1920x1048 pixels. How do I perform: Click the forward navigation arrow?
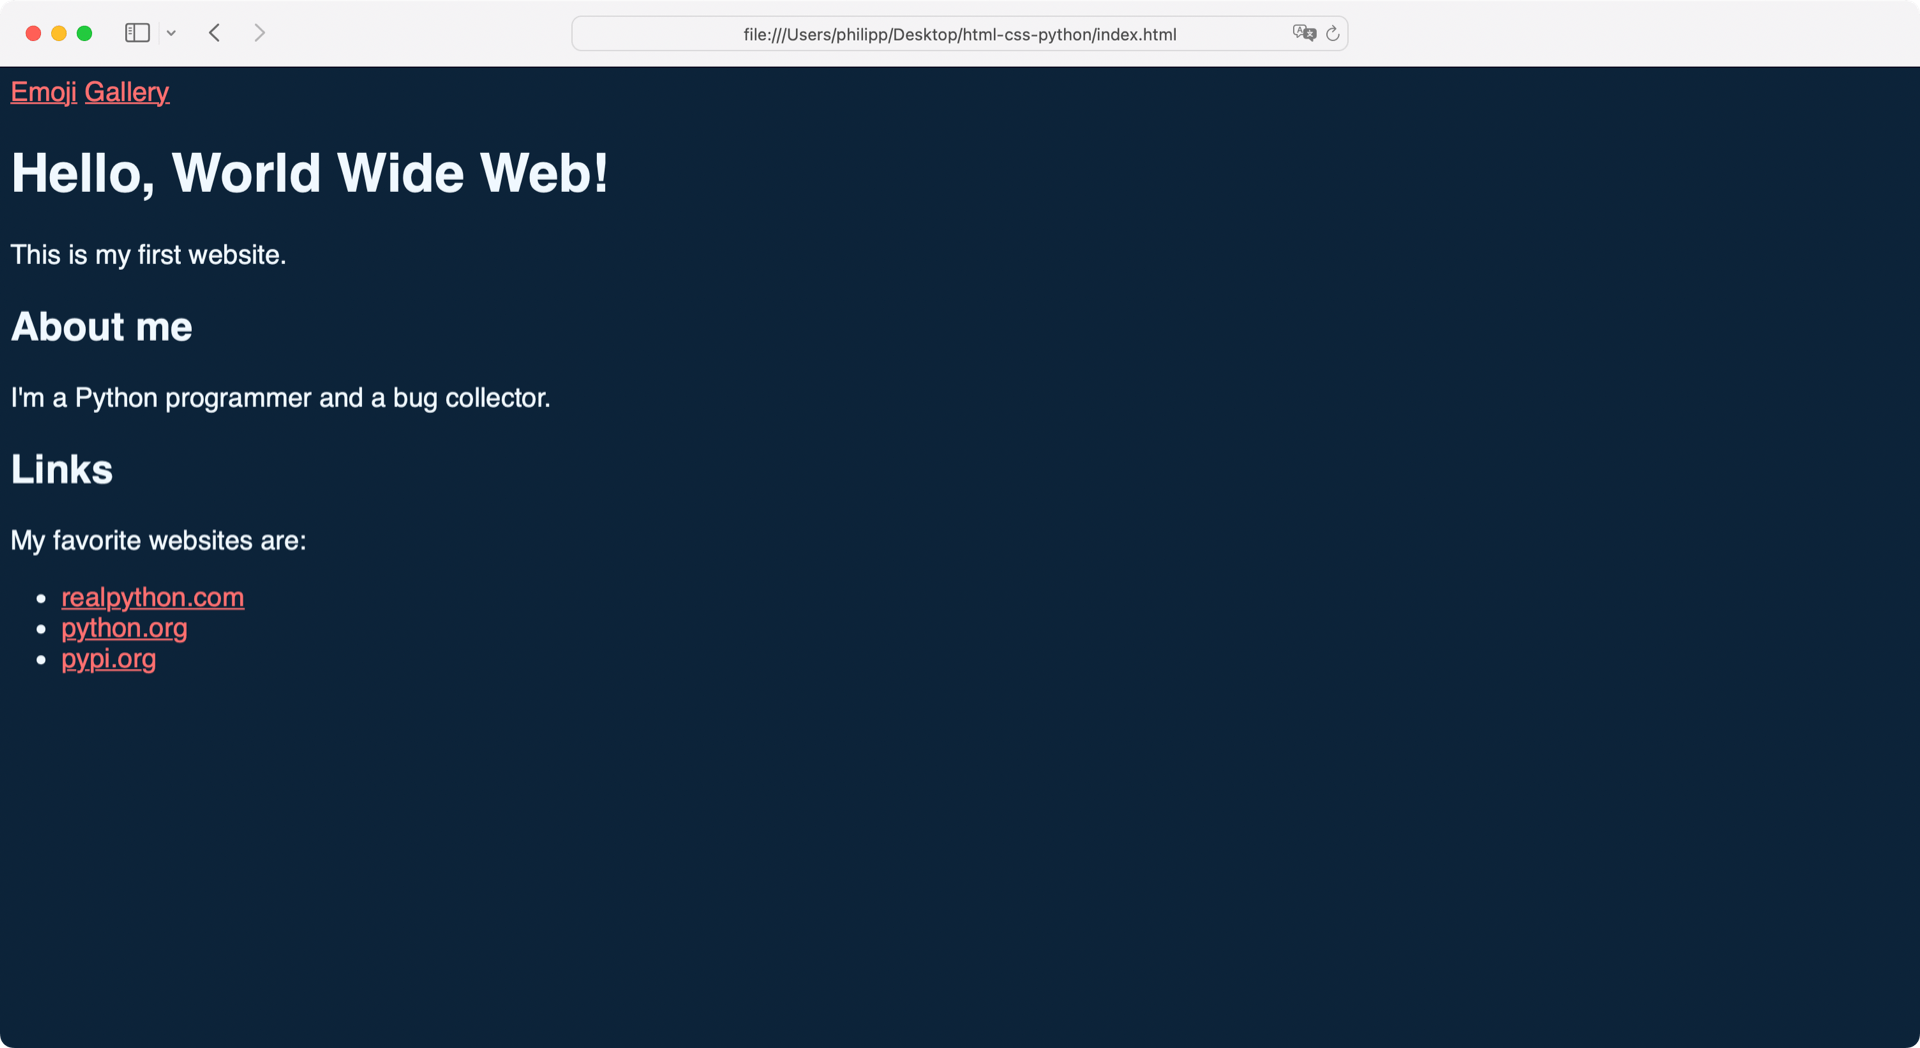click(x=259, y=32)
